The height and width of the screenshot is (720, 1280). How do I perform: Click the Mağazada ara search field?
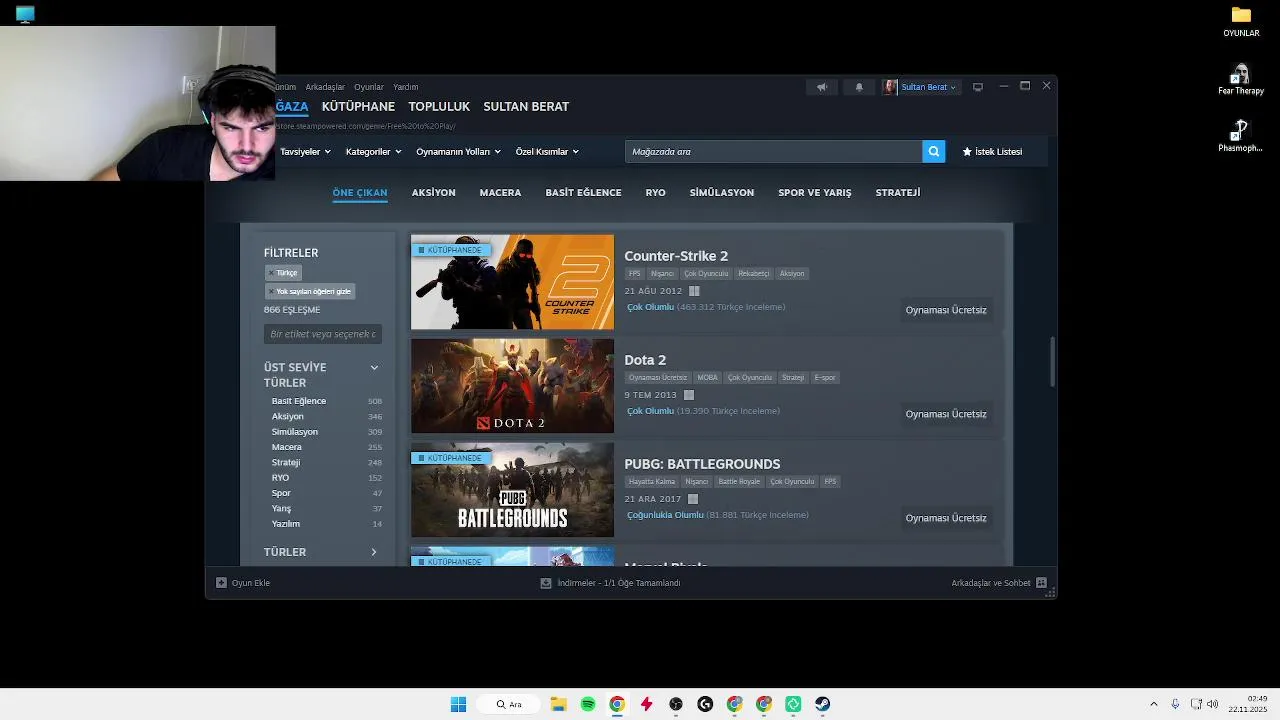774,152
